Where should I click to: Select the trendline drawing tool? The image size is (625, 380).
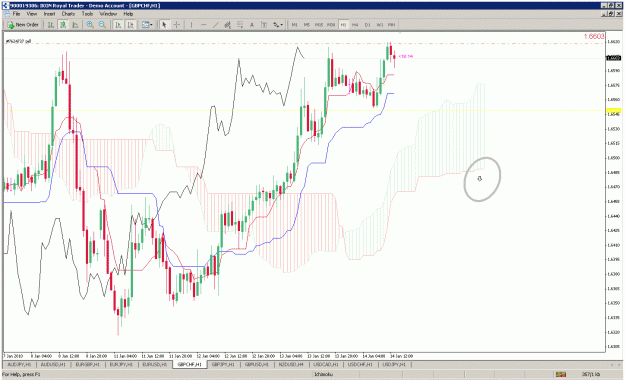click(x=216, y=25)
